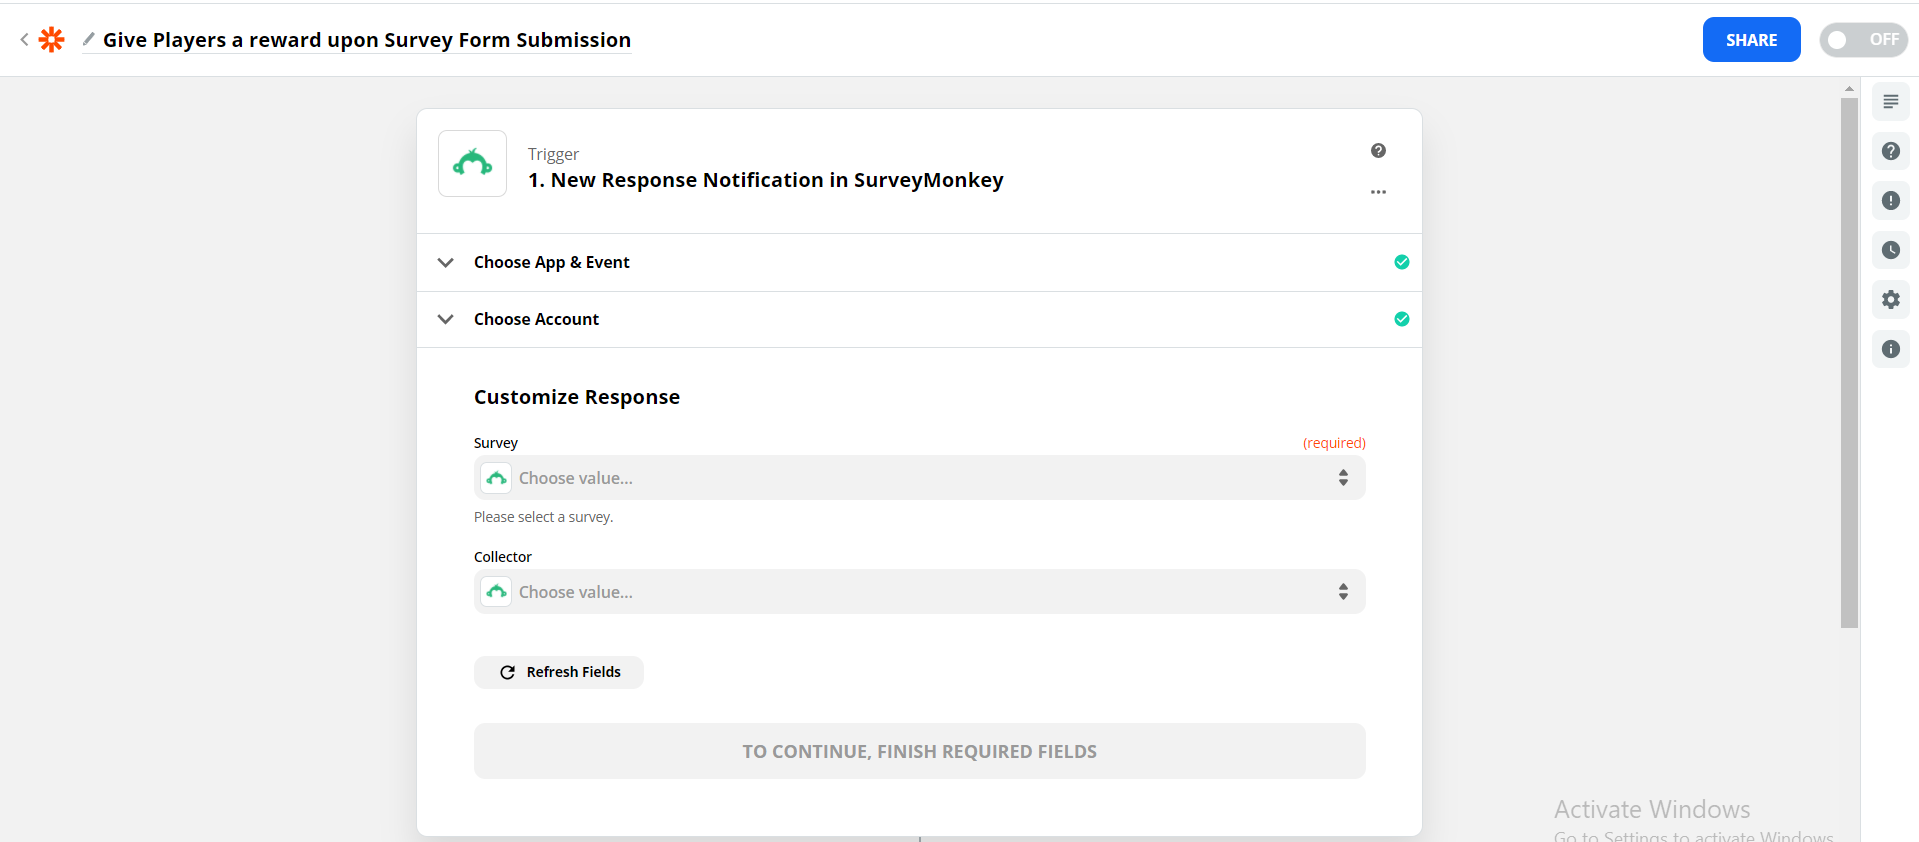Open the alerts exclamation sidebar icon
The image size is (1919, 842).
pyautogui.click(x=1890, y=200)
